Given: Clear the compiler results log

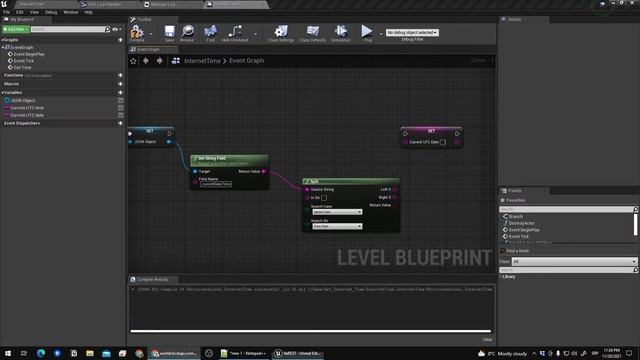Looking at the screenshot, I should [487, 340].
